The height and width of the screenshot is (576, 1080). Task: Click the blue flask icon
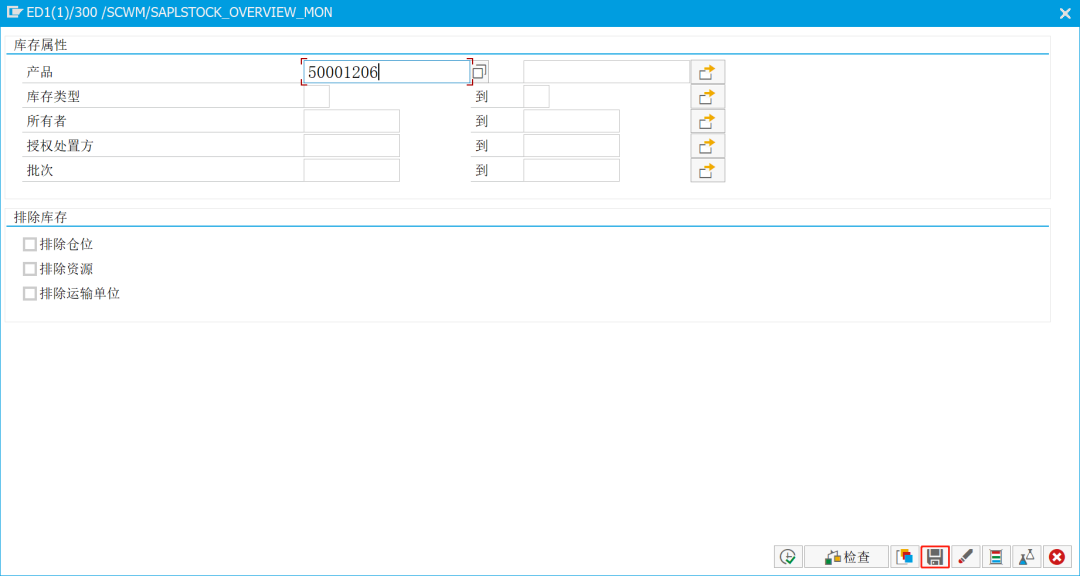click(x=1026, y=557)
